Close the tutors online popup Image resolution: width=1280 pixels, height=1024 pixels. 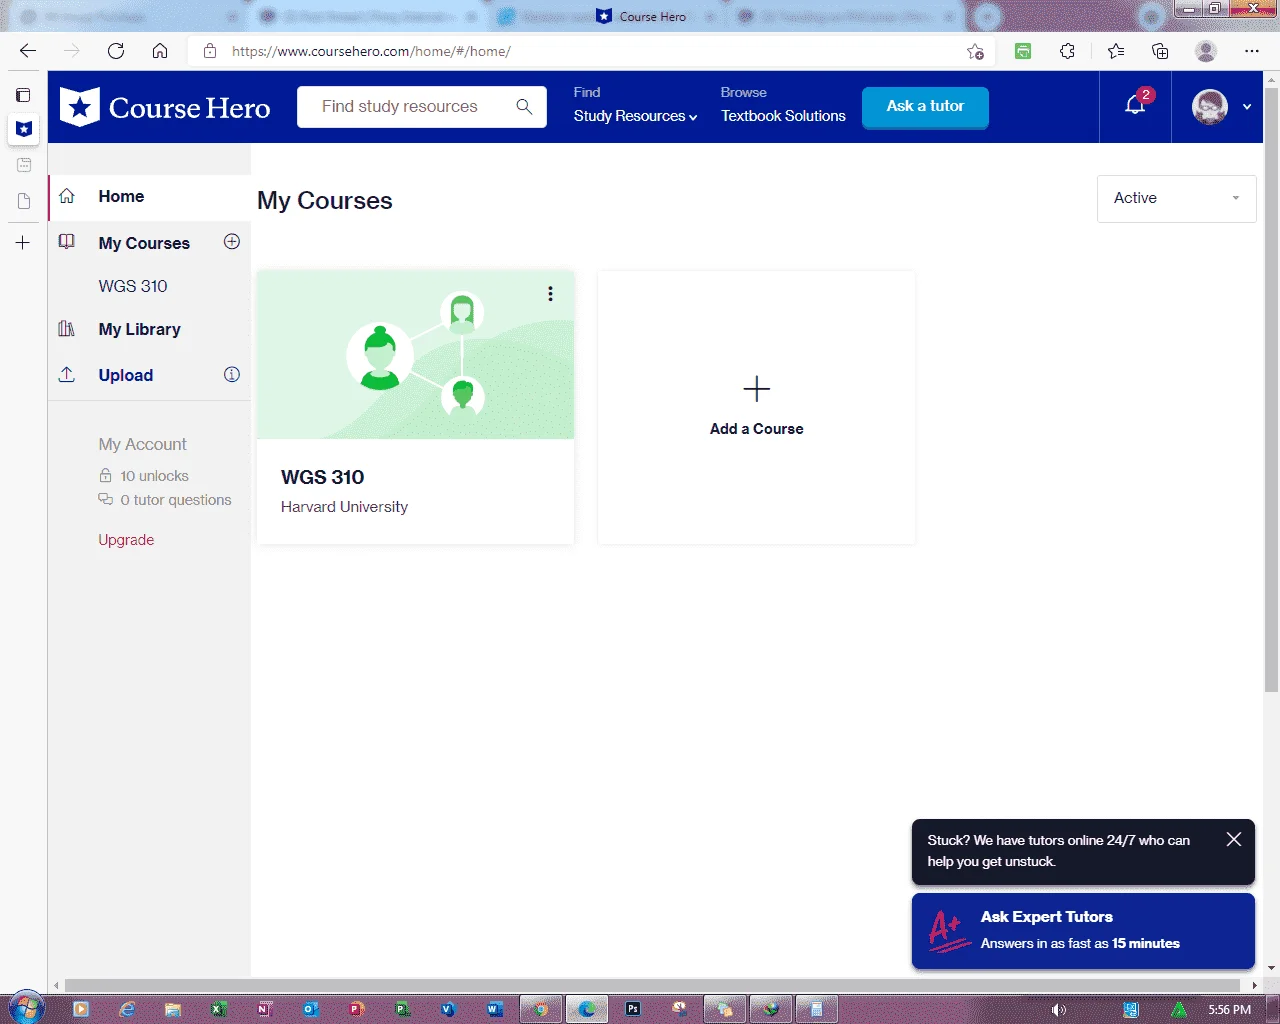(x=1234, y=840)
